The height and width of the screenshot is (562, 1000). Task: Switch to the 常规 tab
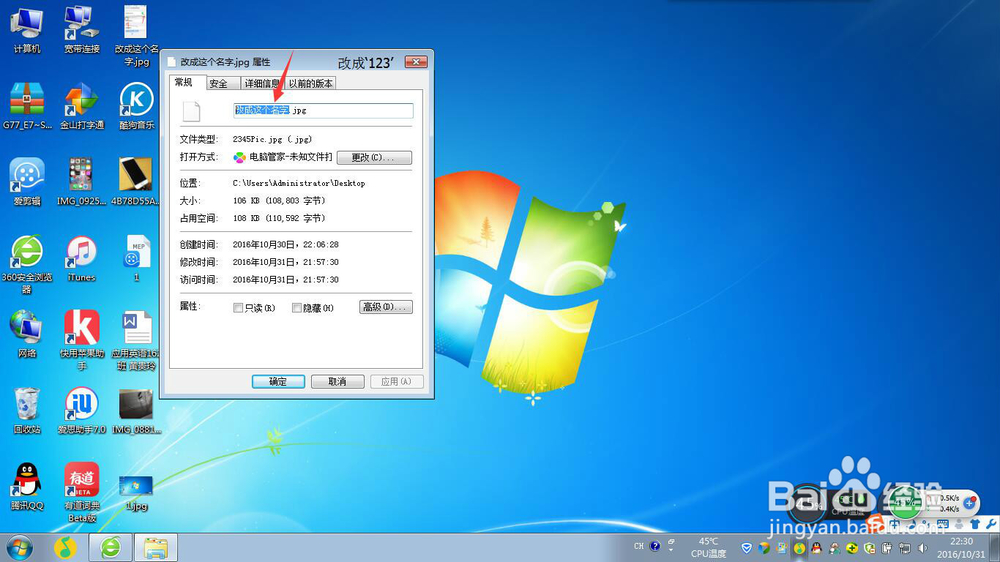(x=184, y=82)
